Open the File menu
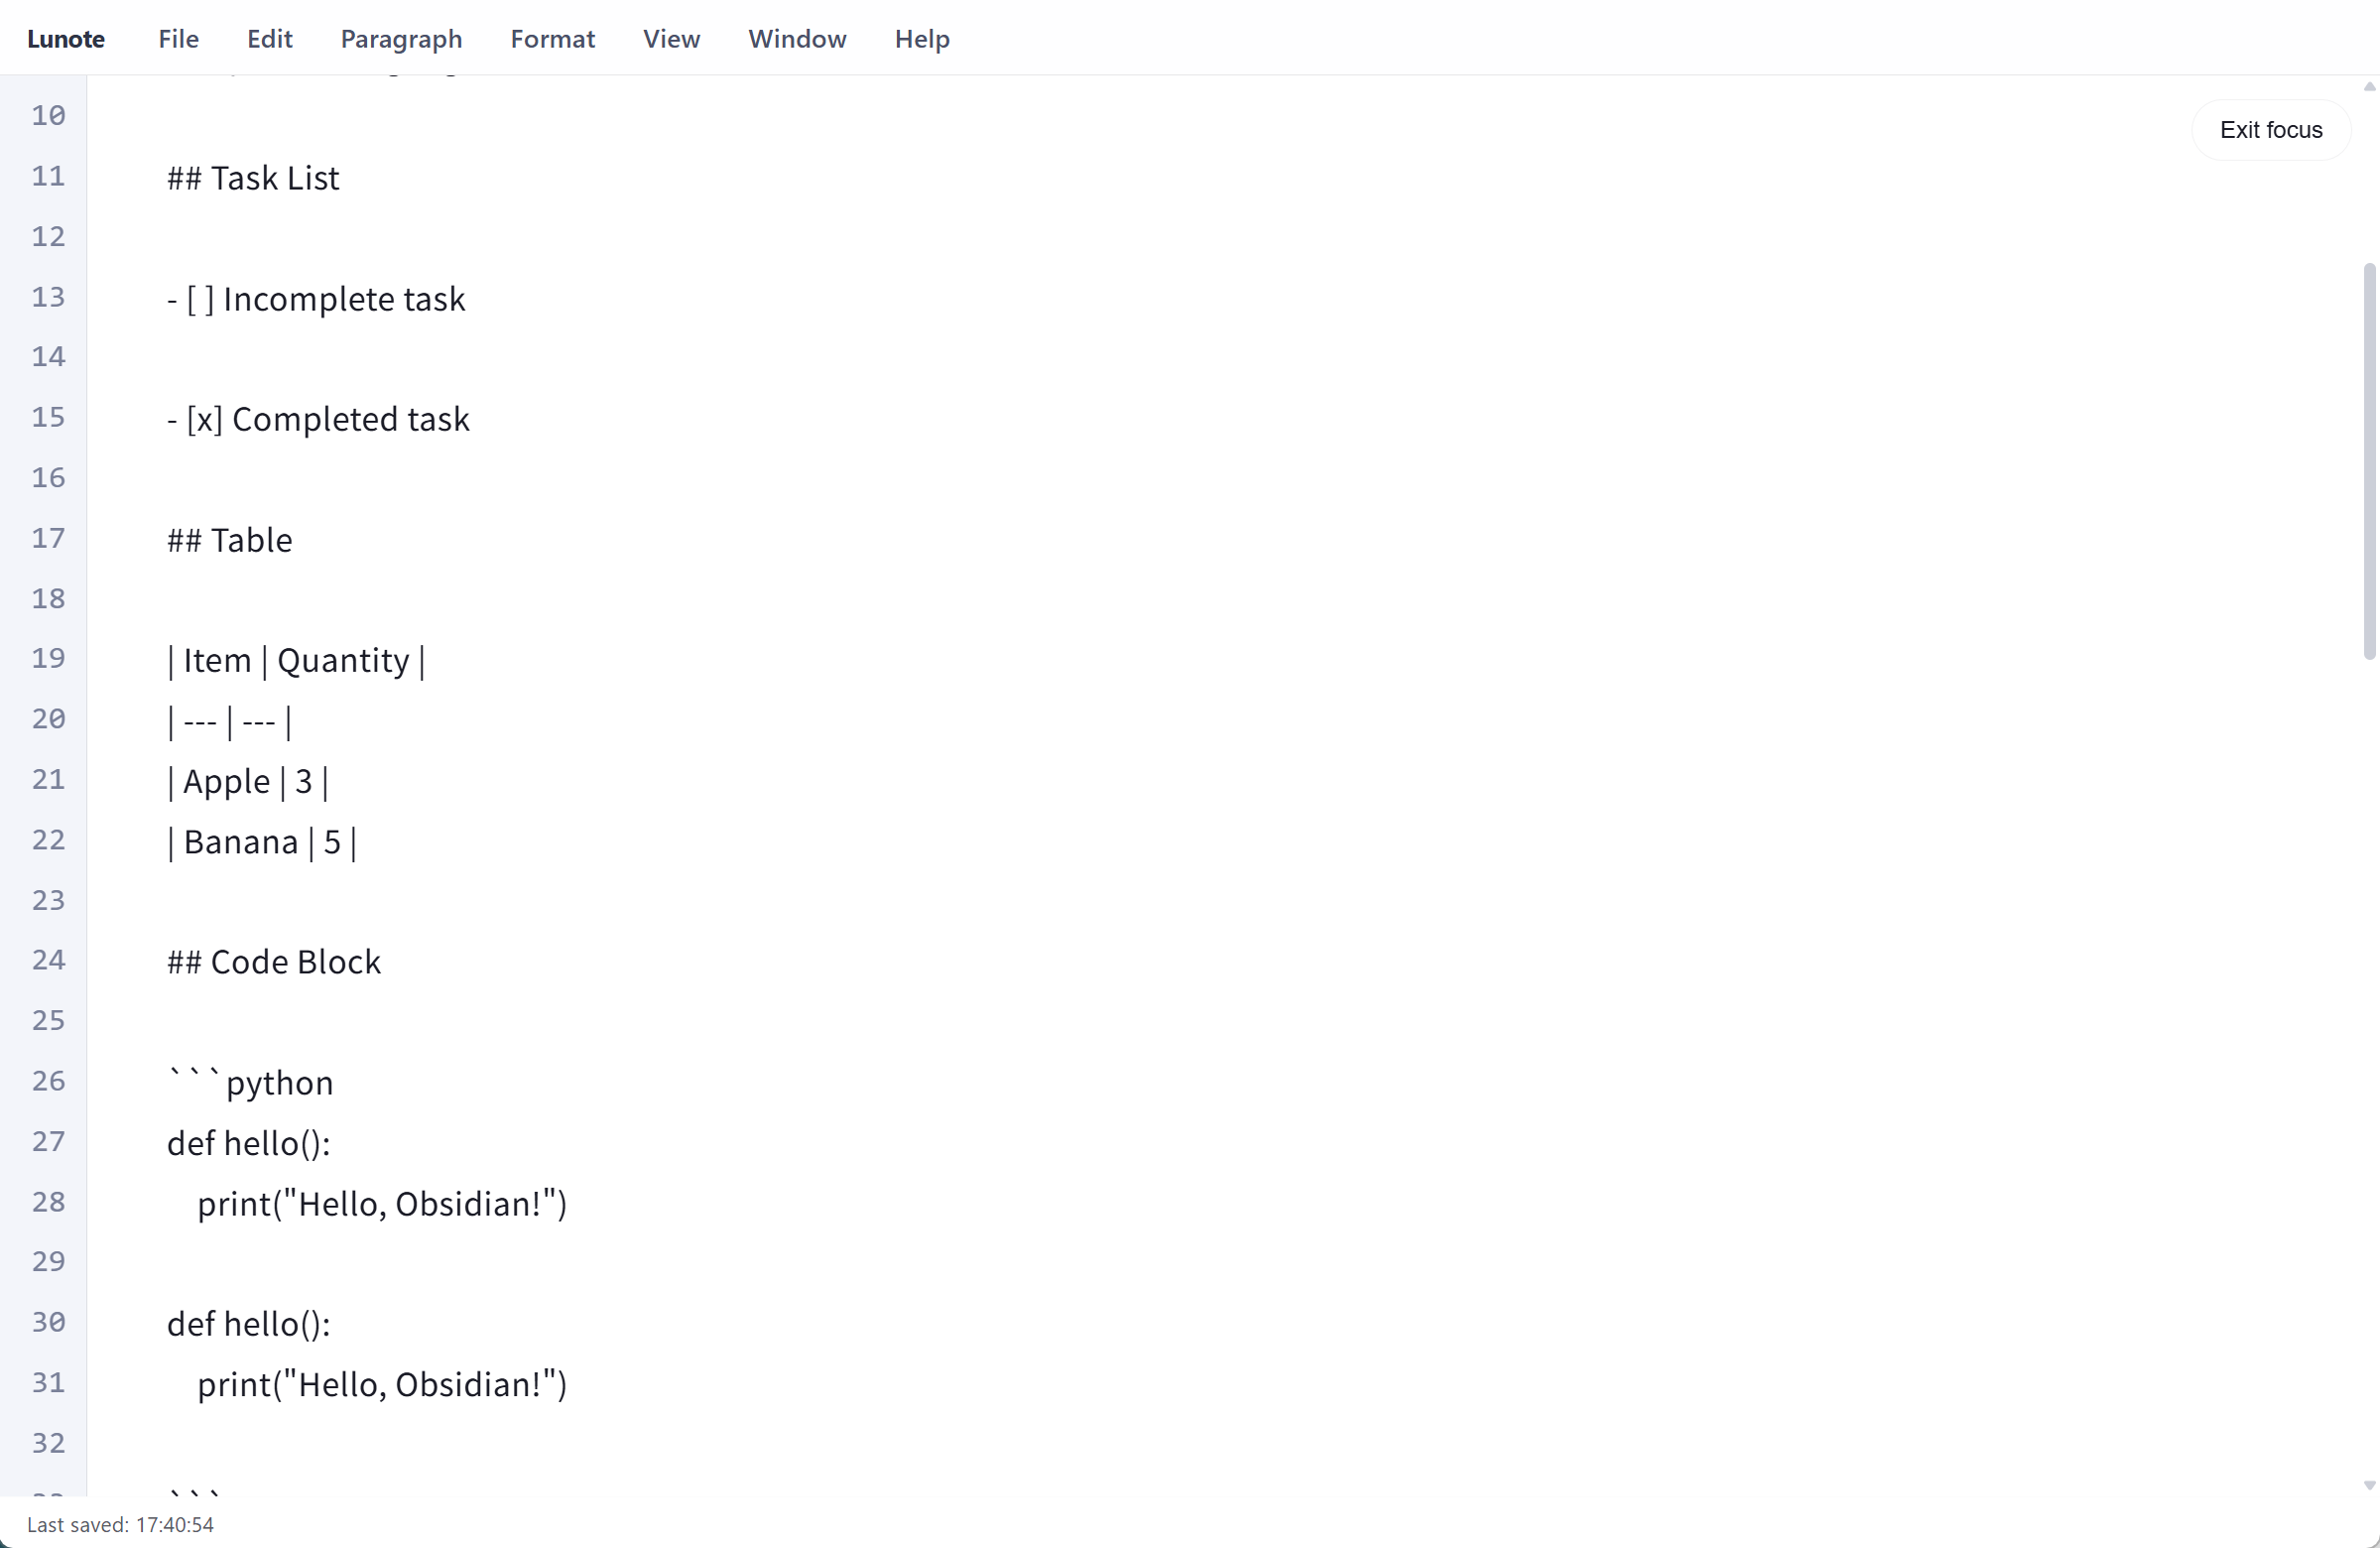This screenshot has height=1548, width=2380. [178, 38]
